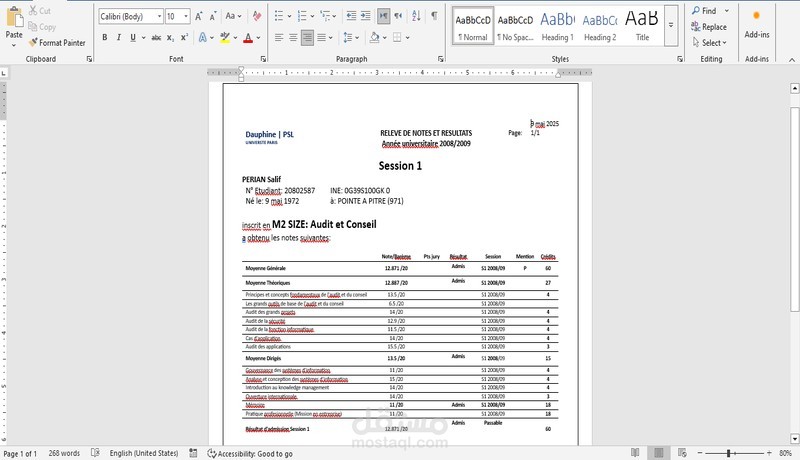The height and width of the screenshot is (460, 800).
Task: Sort the selected text alphabetically
Action: pyautogui.click(x=414, y=16)
